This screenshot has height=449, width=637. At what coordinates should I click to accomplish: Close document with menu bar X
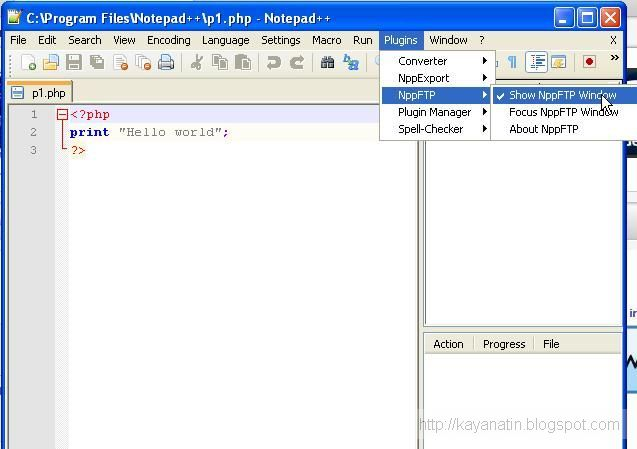(613, 40)
